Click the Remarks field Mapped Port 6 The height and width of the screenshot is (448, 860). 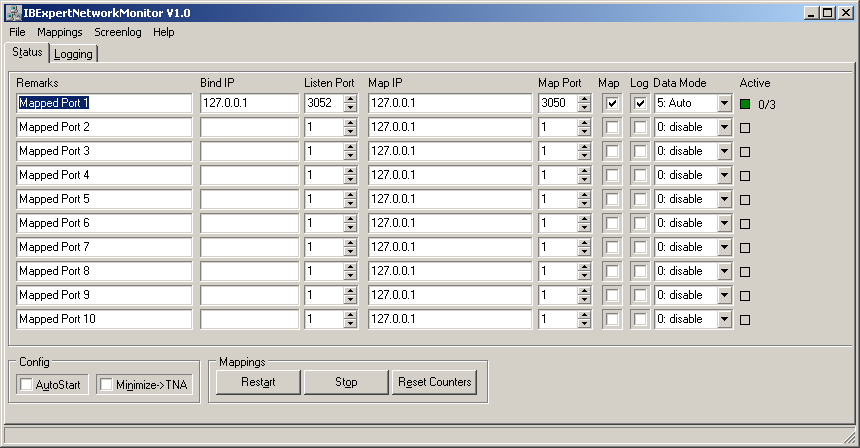pos(104,223)
